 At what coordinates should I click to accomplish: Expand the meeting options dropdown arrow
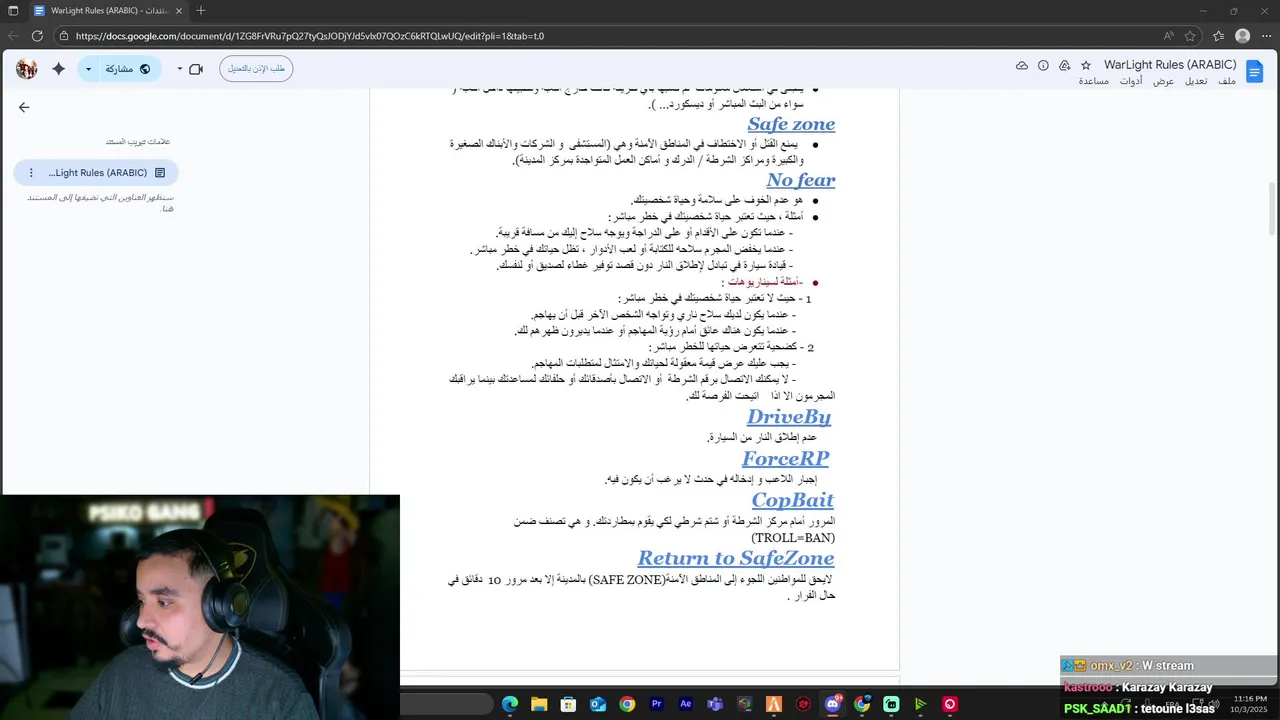click(x=180, y=69)
